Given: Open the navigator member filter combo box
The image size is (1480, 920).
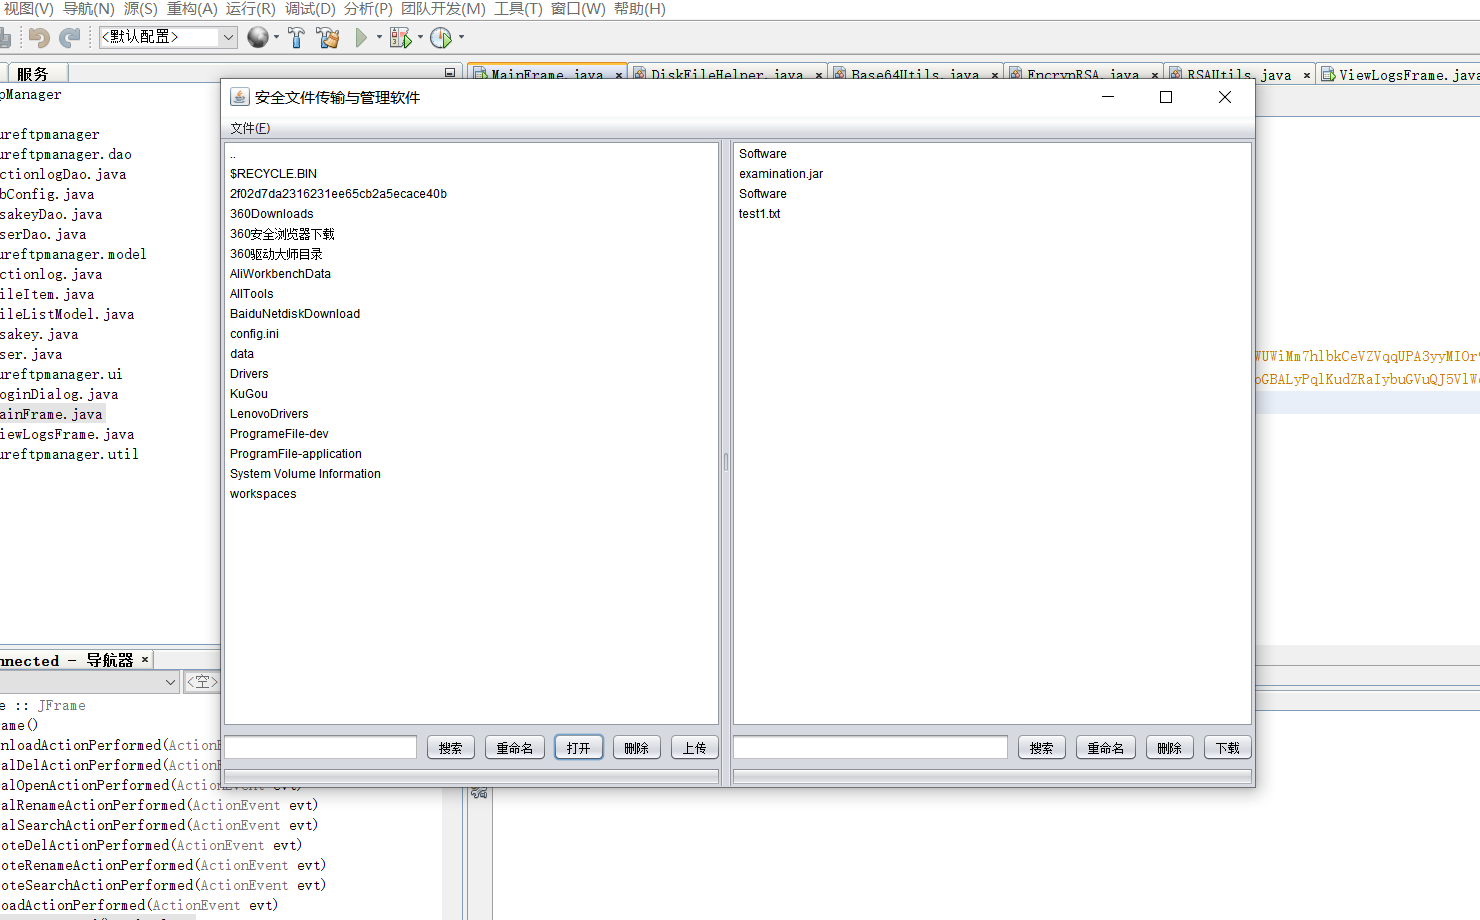Looking at the screenshot, I should (x=90, y=682).
